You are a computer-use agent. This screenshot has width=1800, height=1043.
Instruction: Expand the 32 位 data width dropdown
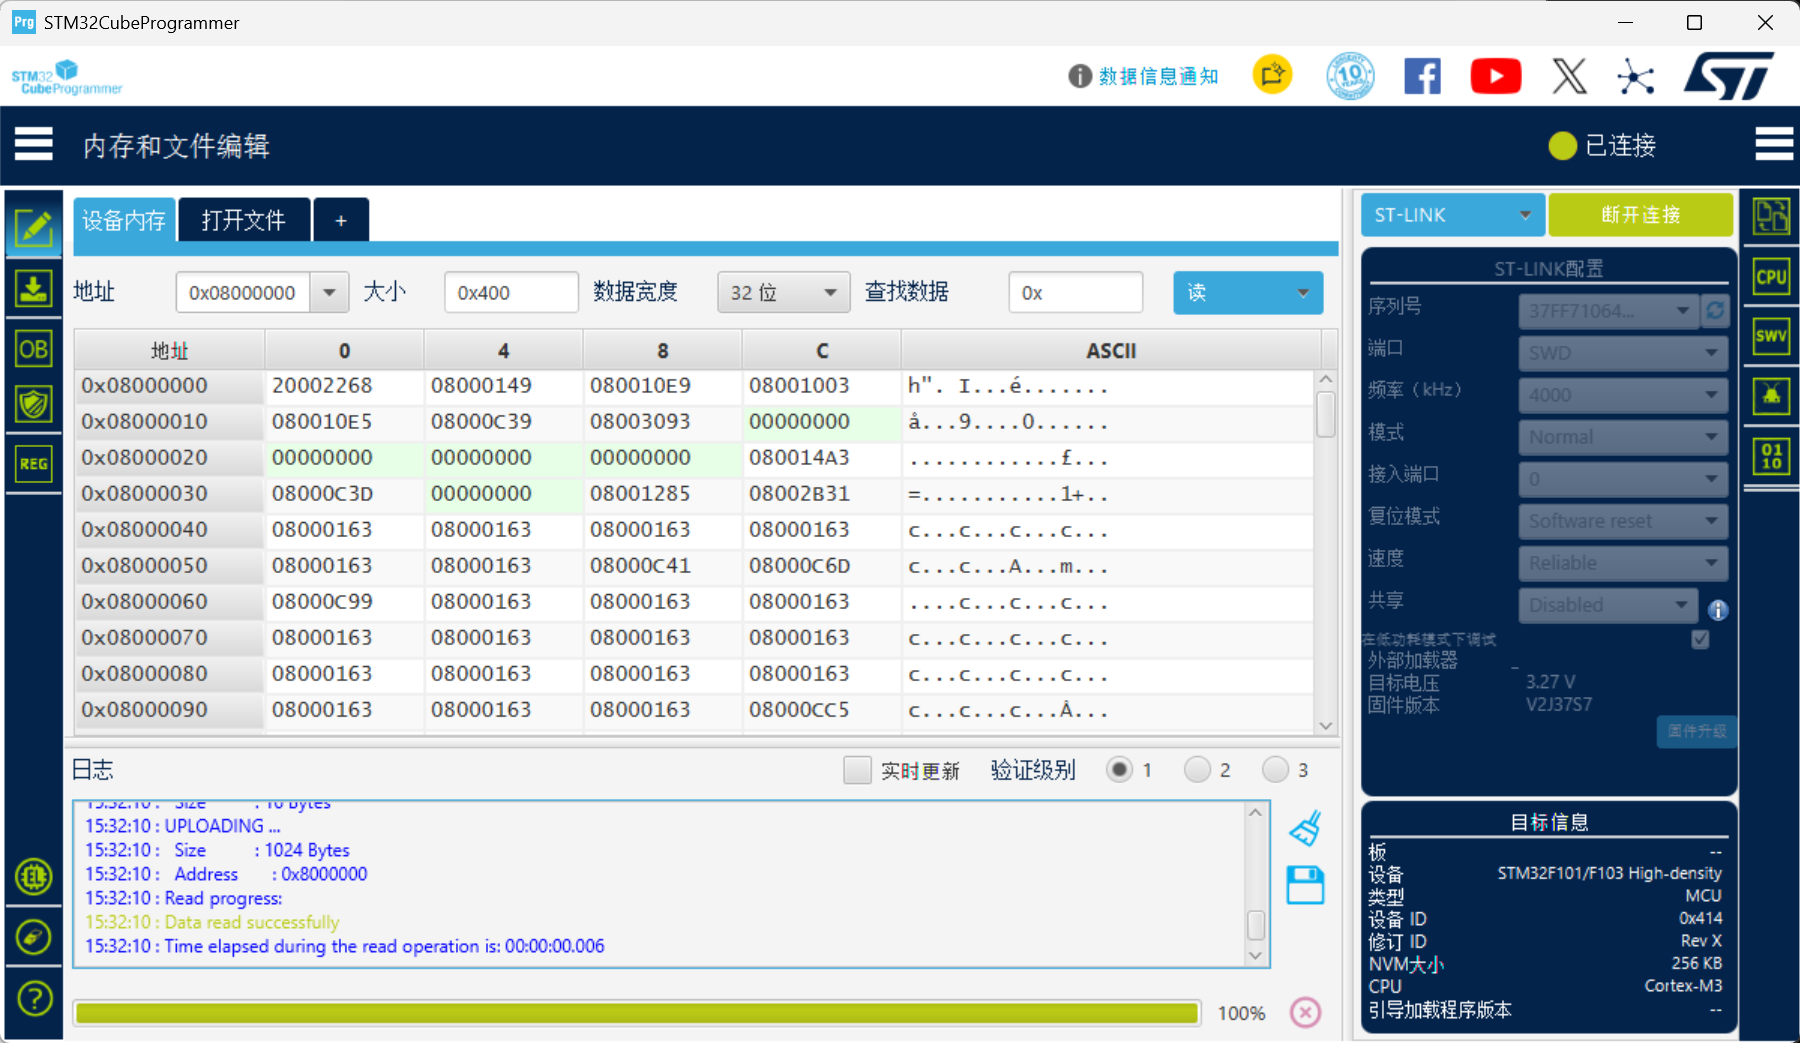(783, 293)
